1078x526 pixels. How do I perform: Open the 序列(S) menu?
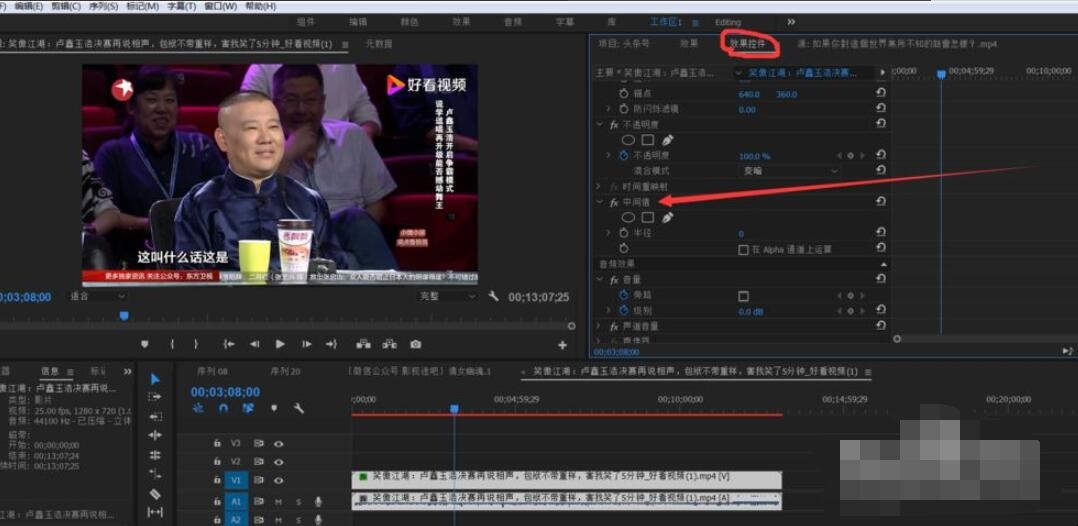103,6
